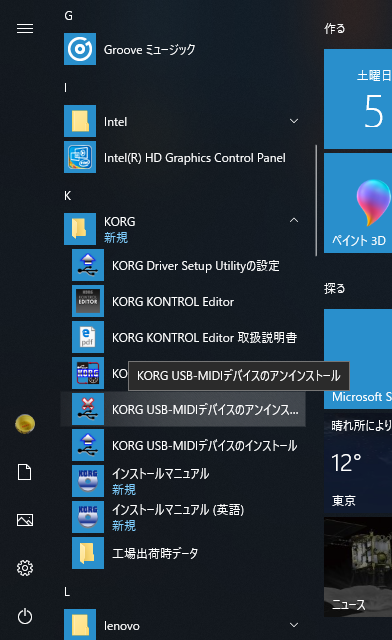Open the Documents icon in the sidebar
This screenshot has height=640, width=392.
[x=25, y=472]
